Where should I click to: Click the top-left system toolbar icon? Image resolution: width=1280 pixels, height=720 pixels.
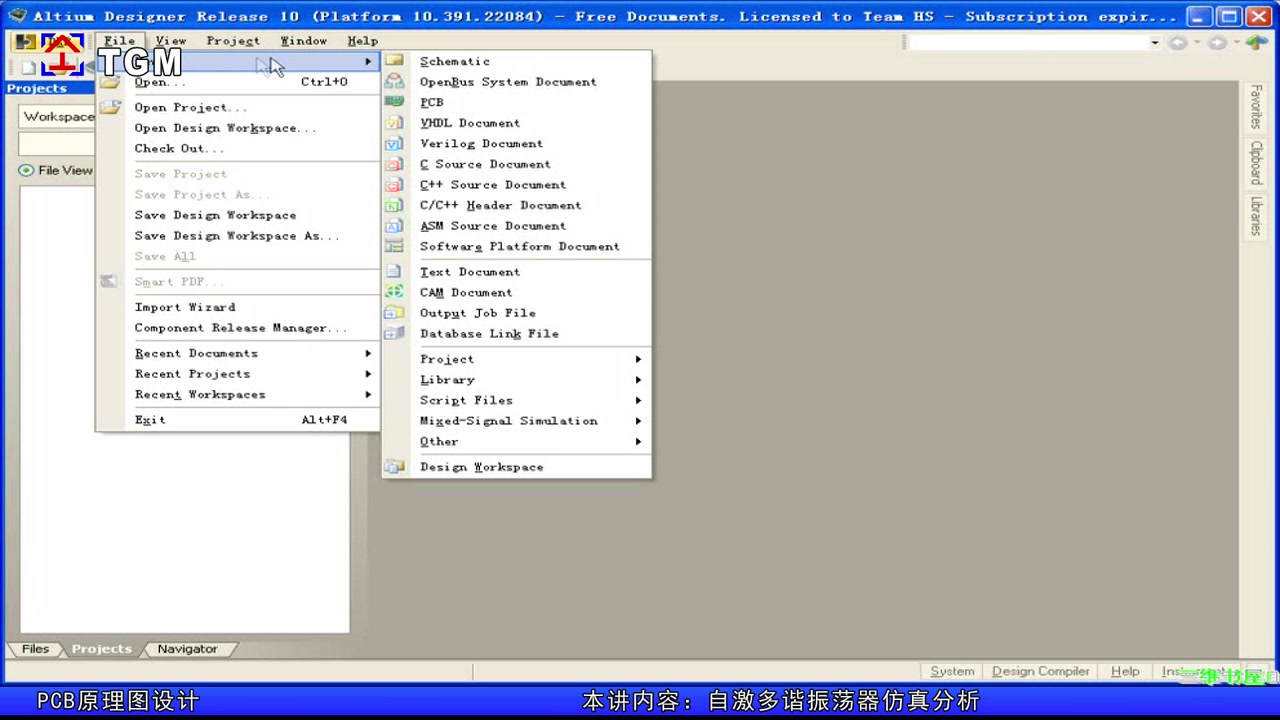click(x=26, y=41)
